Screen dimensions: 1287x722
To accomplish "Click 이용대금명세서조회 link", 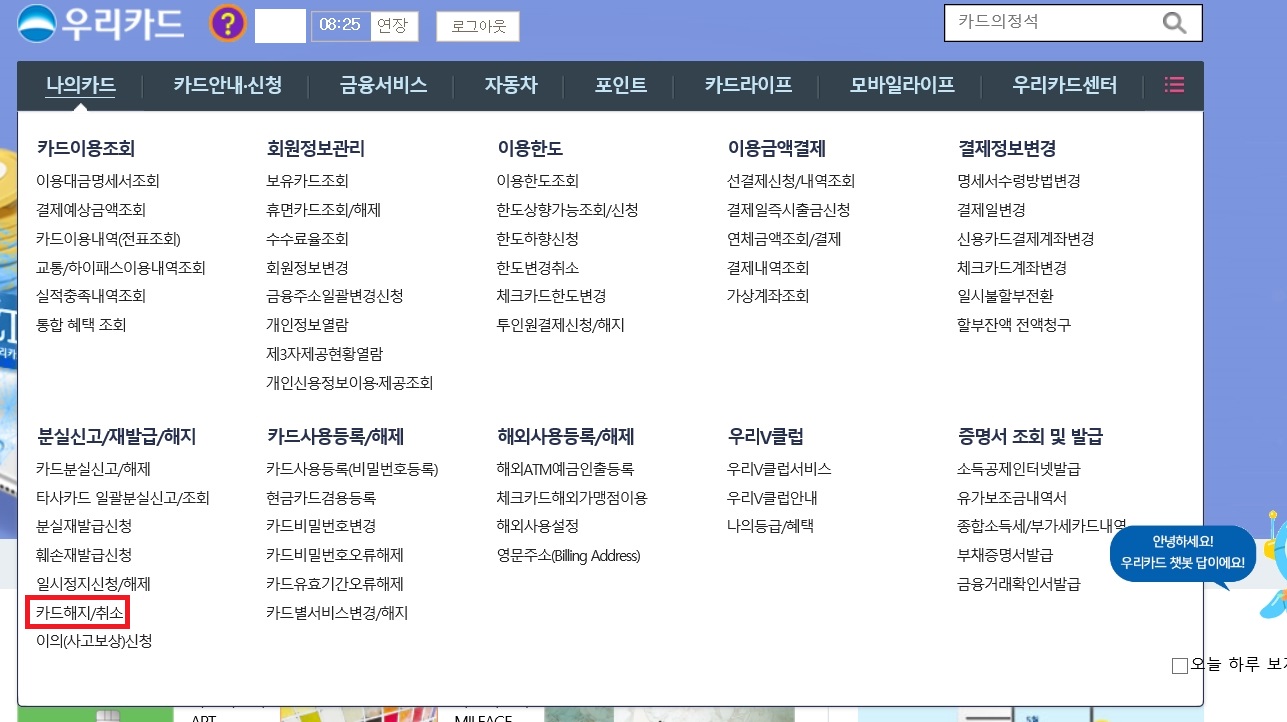I will point(98,181).
